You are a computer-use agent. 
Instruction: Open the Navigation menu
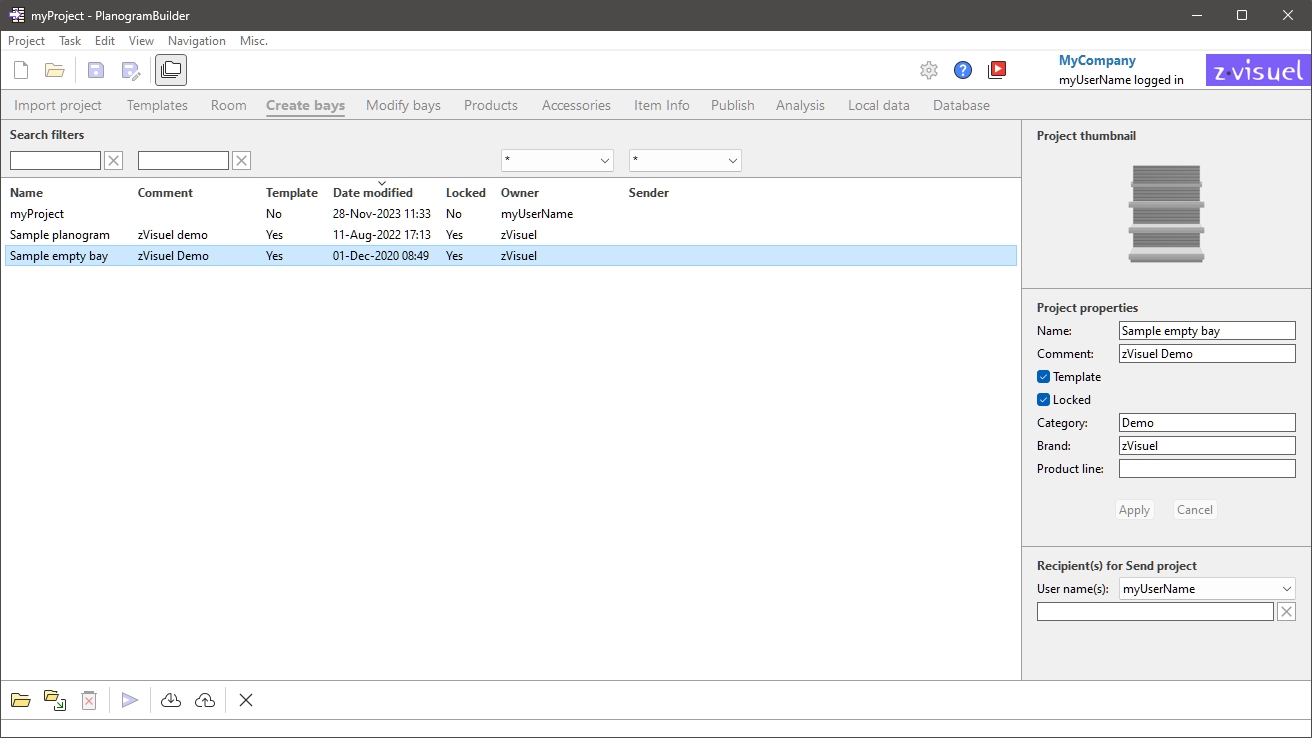pos(197,41)
